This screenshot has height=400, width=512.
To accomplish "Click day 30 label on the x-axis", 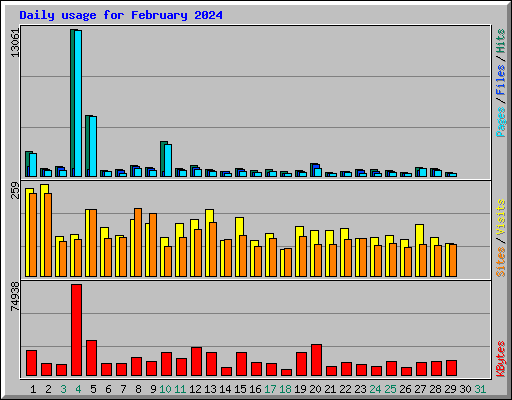I will [x=465, y=389].
